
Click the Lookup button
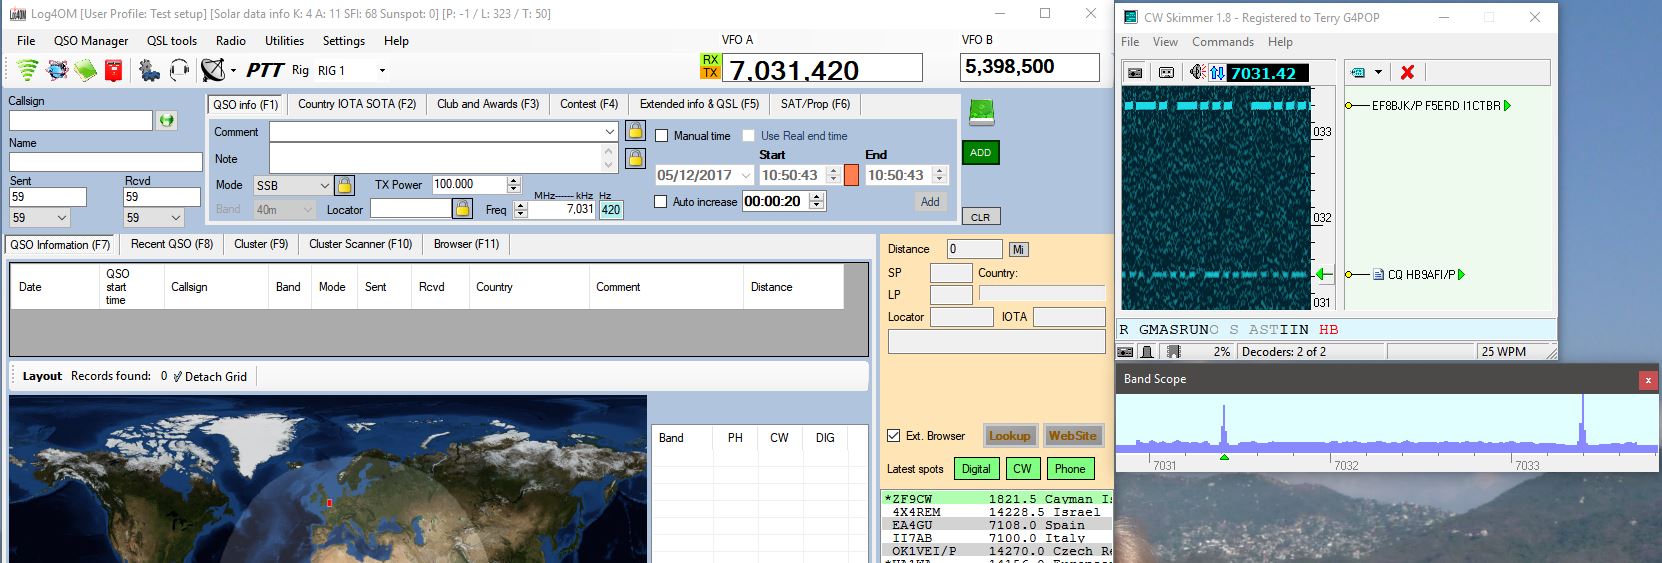coord(1009,436)
